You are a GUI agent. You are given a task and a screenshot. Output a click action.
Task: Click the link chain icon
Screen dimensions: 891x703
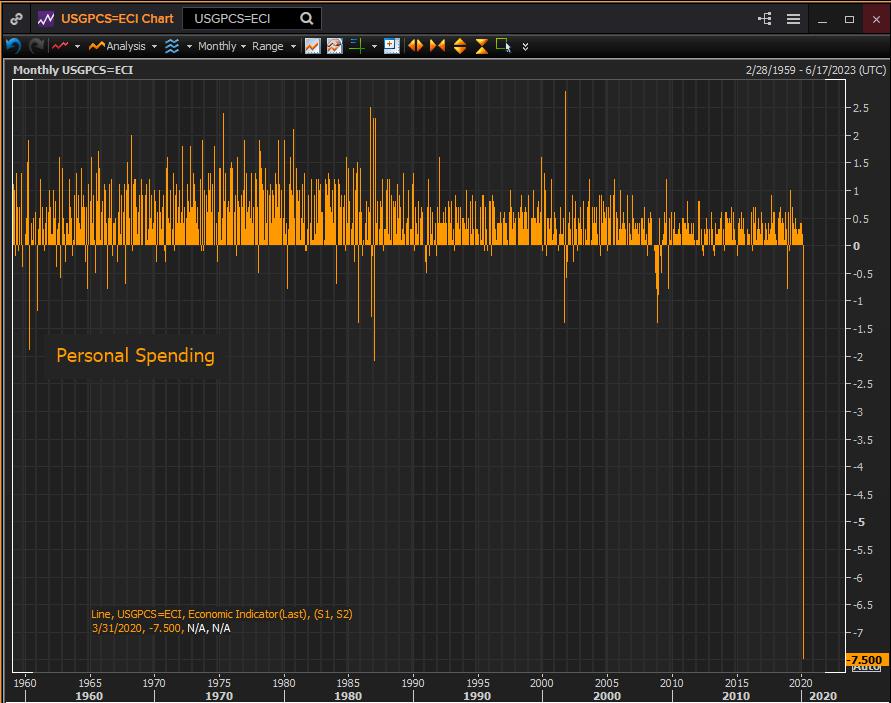[16, 19]
